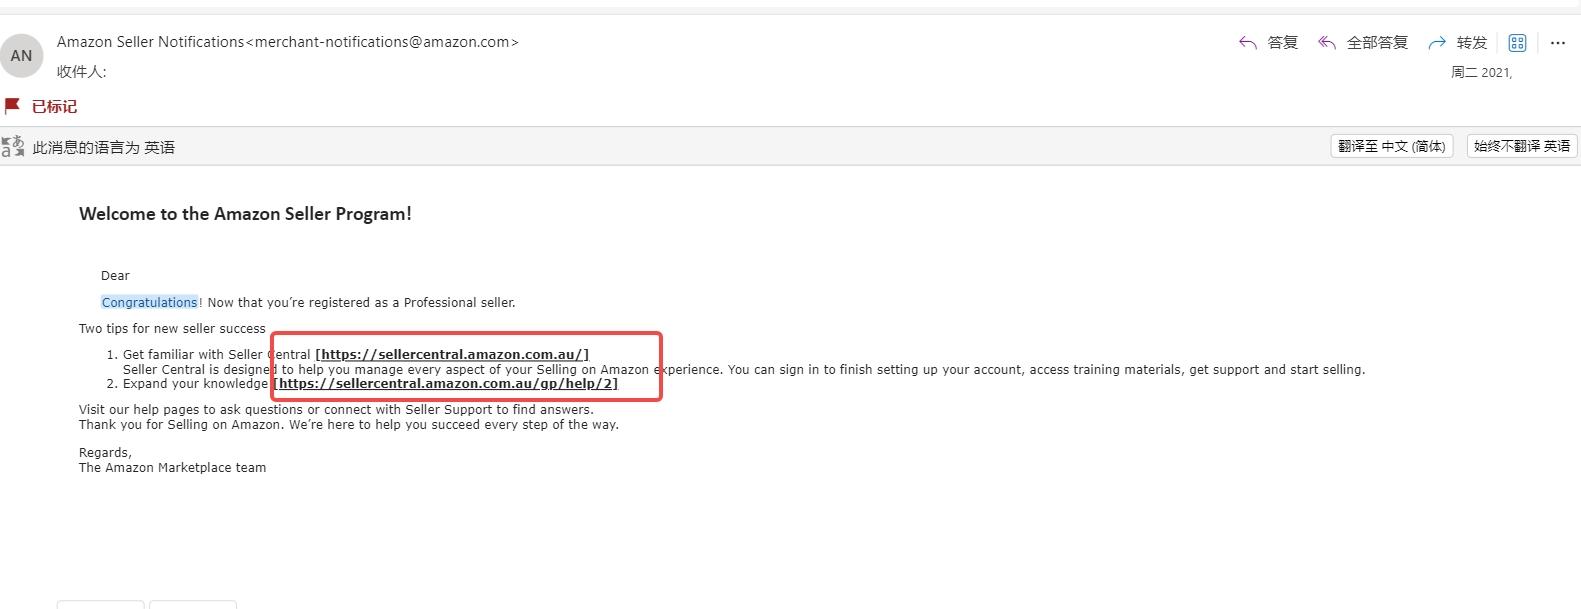Click the line Two tips for new seller success
Screen dimensions: 1581x609
click(172, 329)
